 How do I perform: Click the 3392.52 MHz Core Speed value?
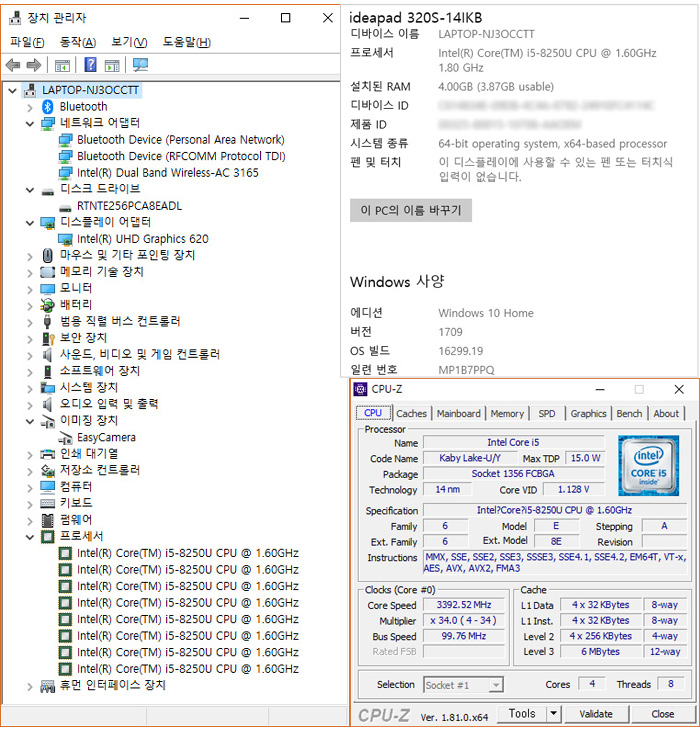coord(464,605)
